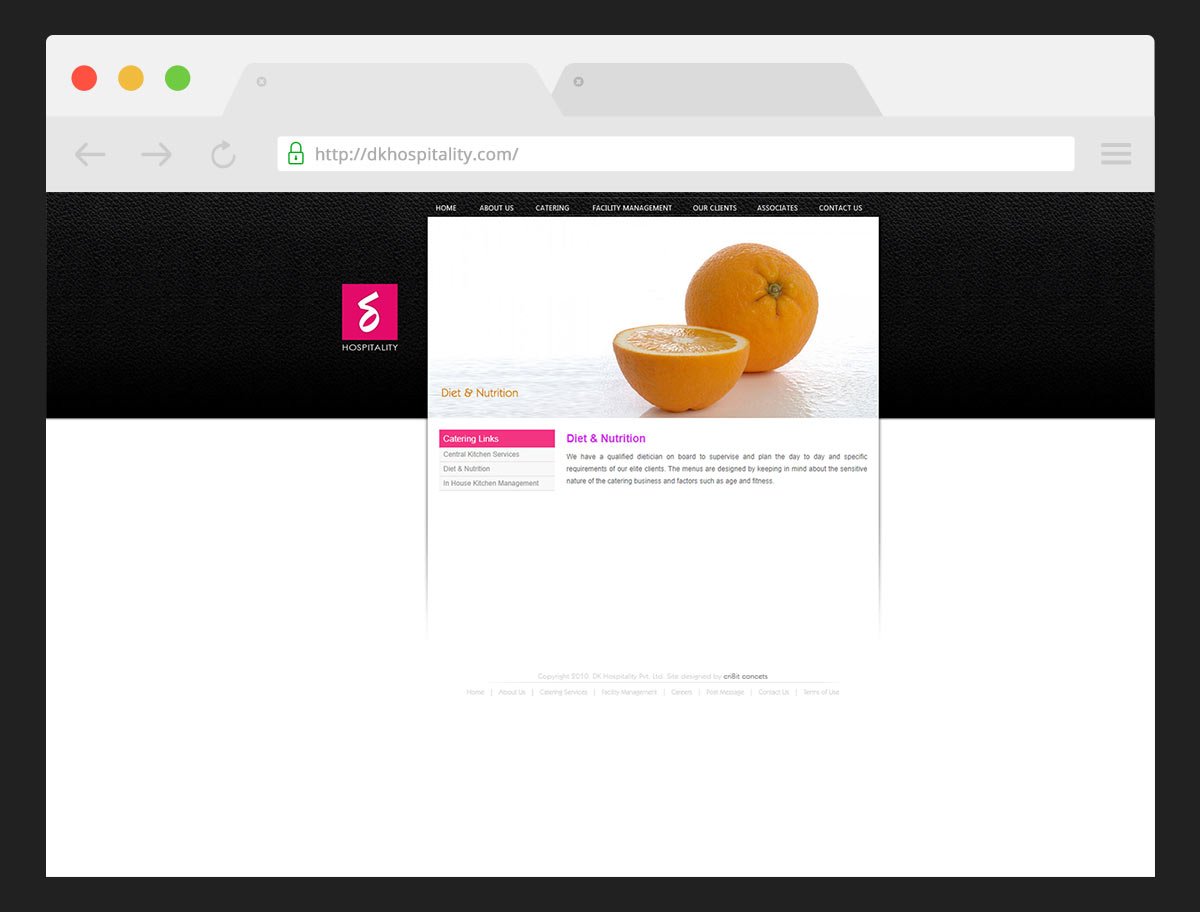
Task: Open Facility Management from top menu
Action: (632, 208)
